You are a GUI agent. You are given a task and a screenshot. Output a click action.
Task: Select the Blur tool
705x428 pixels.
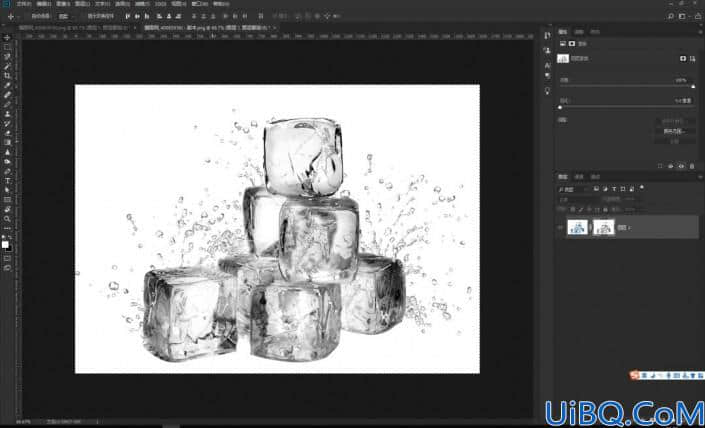(x=7, y=152)
